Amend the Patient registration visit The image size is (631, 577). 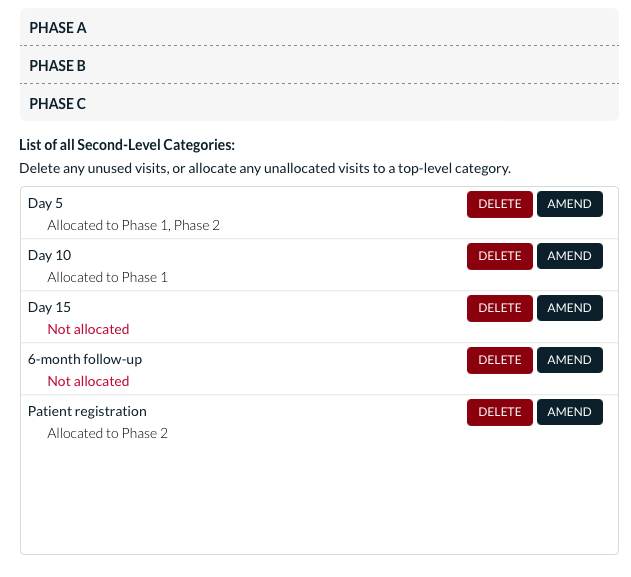[x=569, y=412]
